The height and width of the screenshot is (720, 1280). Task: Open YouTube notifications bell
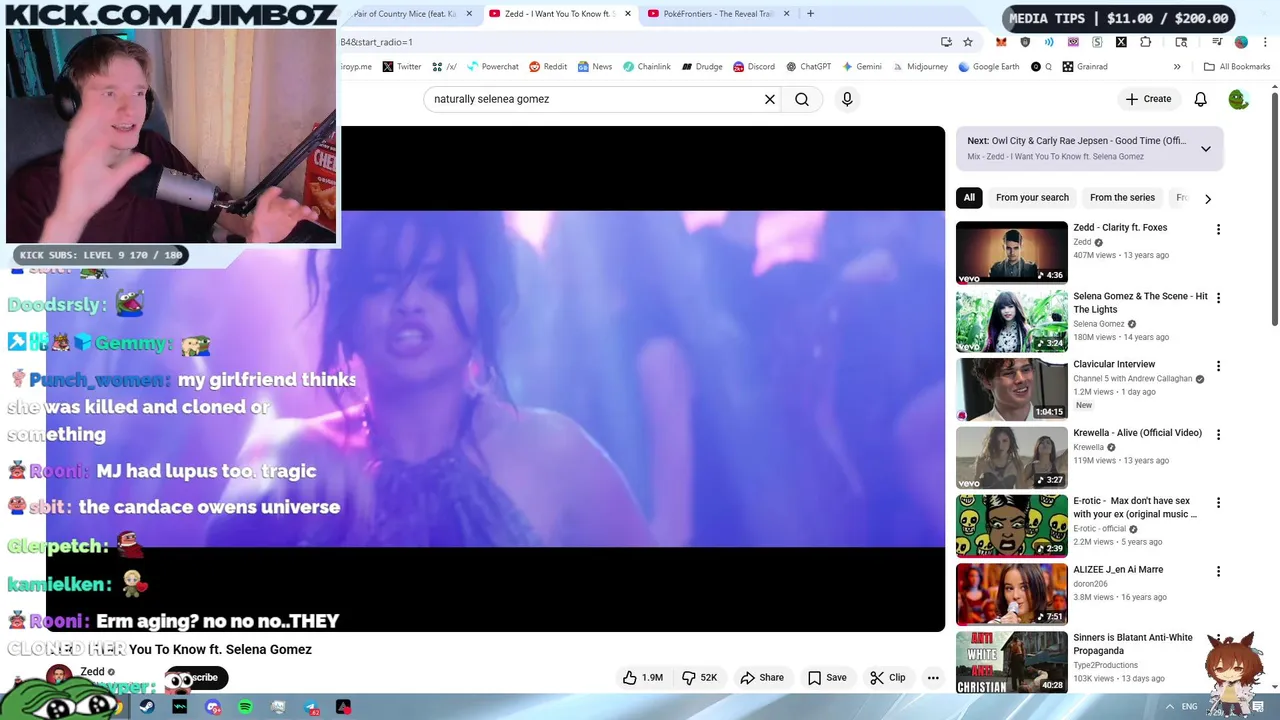coord(1200,99)
